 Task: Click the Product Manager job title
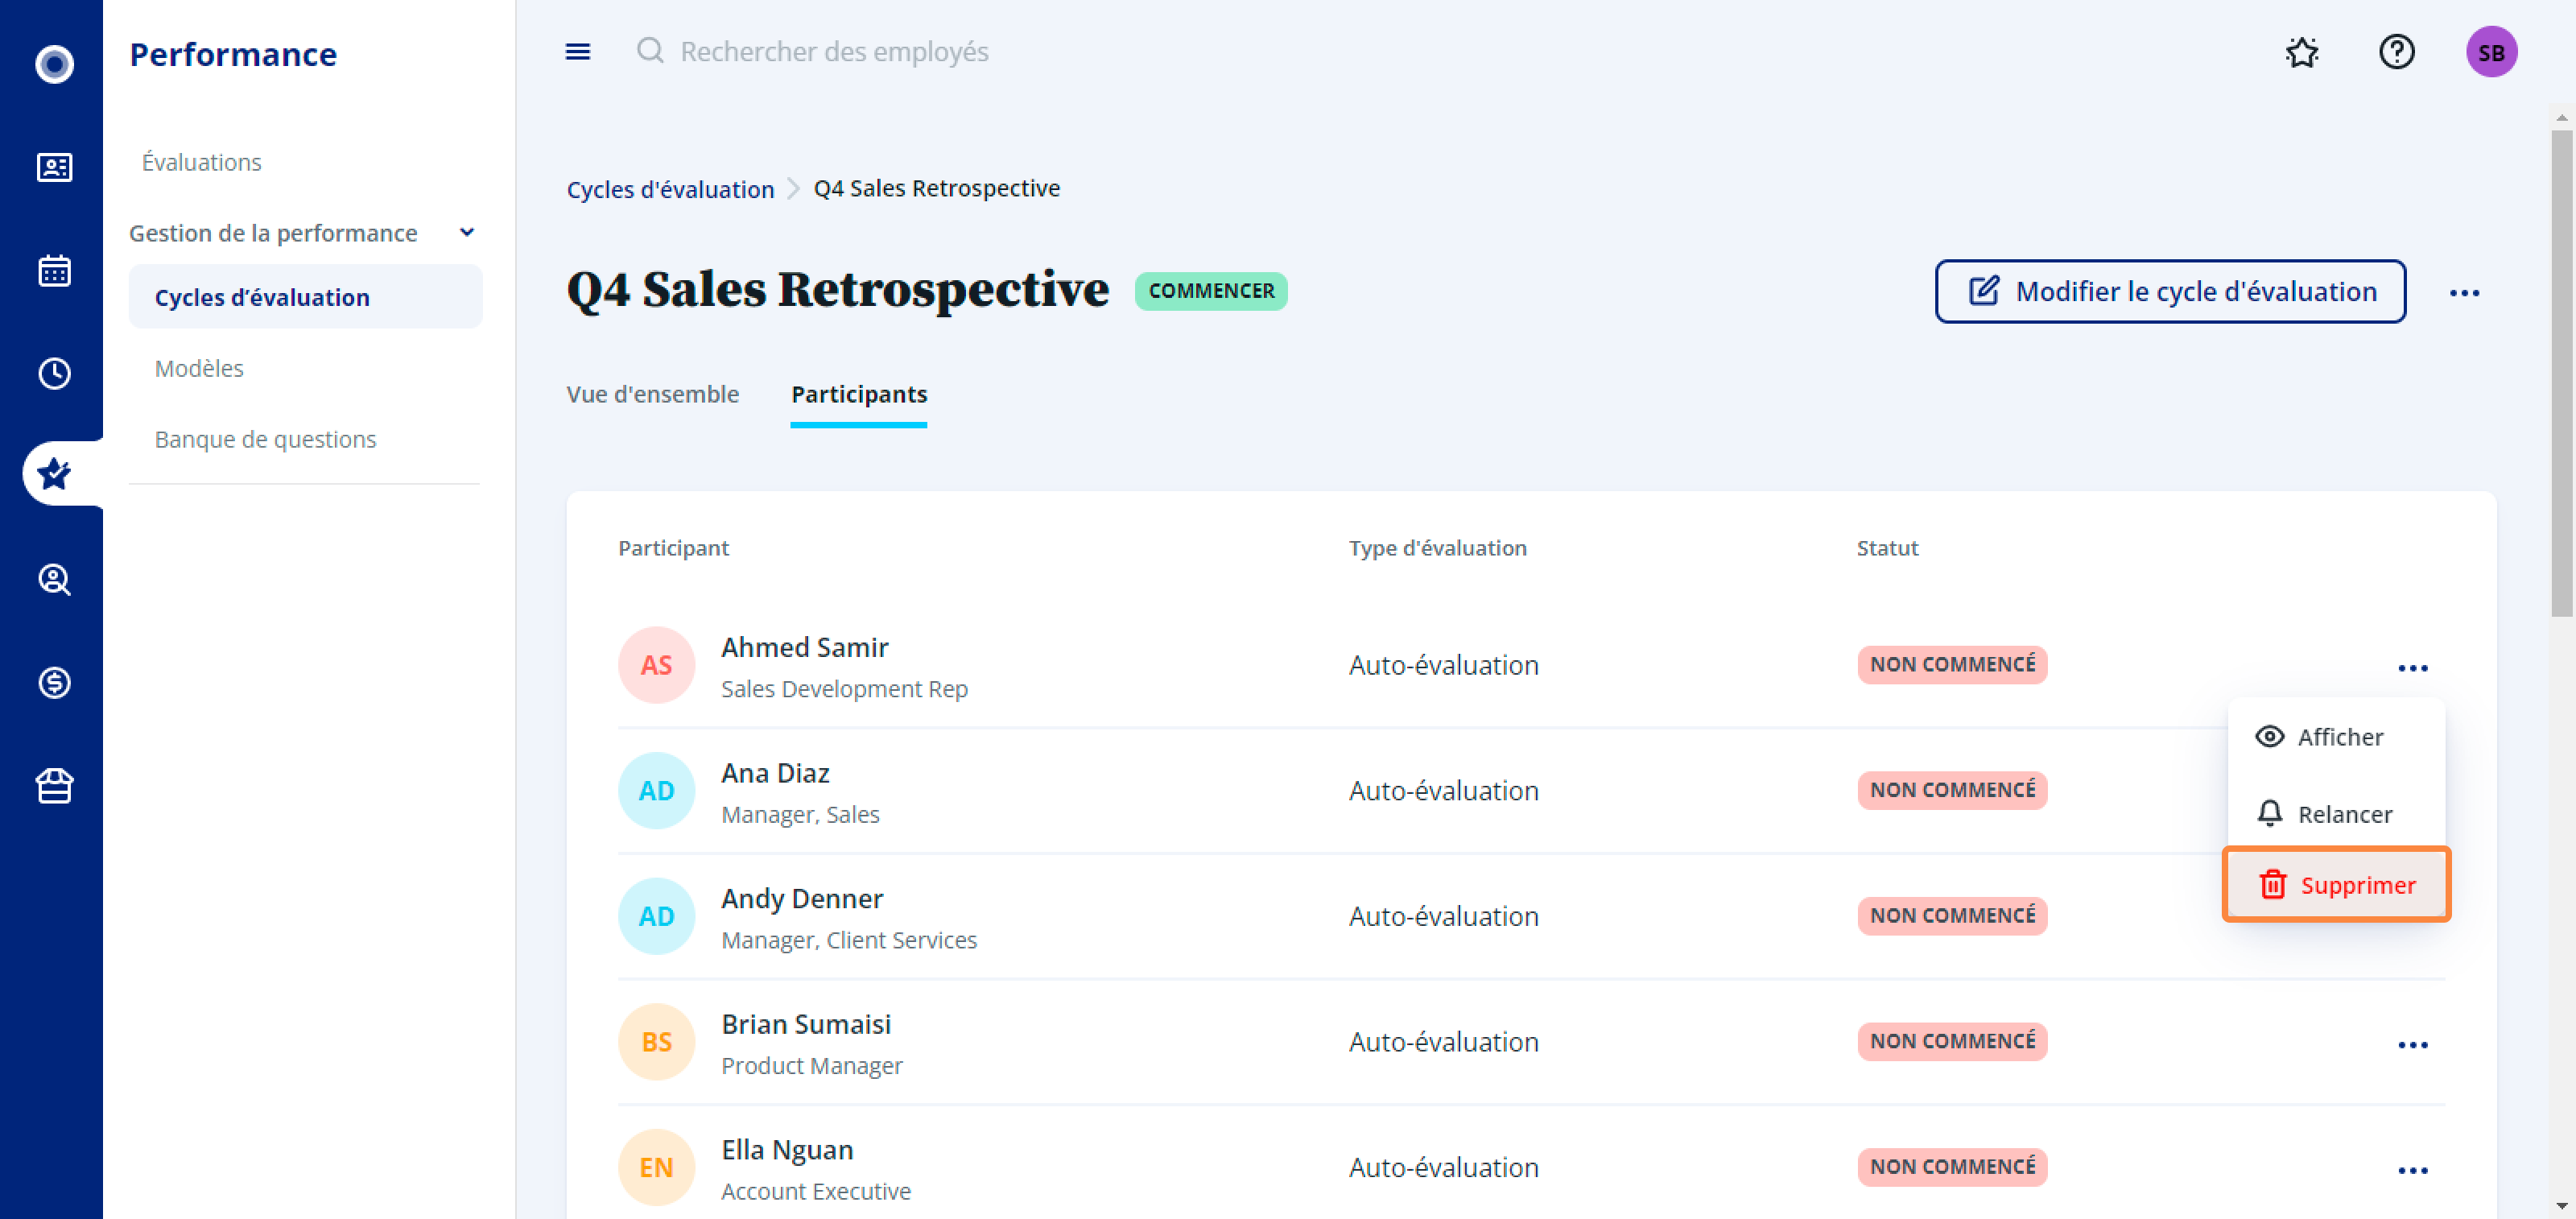[x=811, y=1066]
